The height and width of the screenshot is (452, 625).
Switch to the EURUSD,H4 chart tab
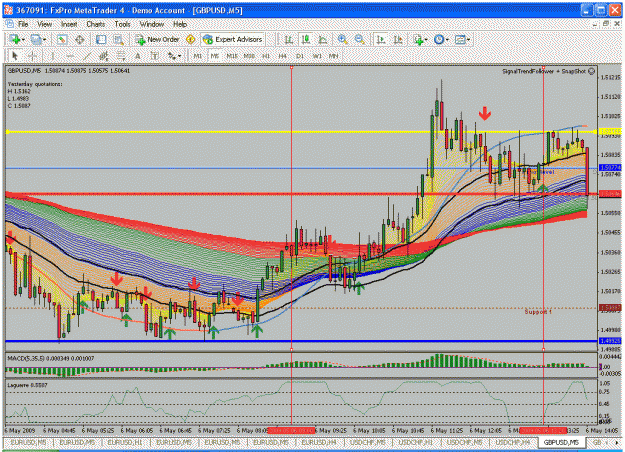pyautogui.click(x=319, y=442)
